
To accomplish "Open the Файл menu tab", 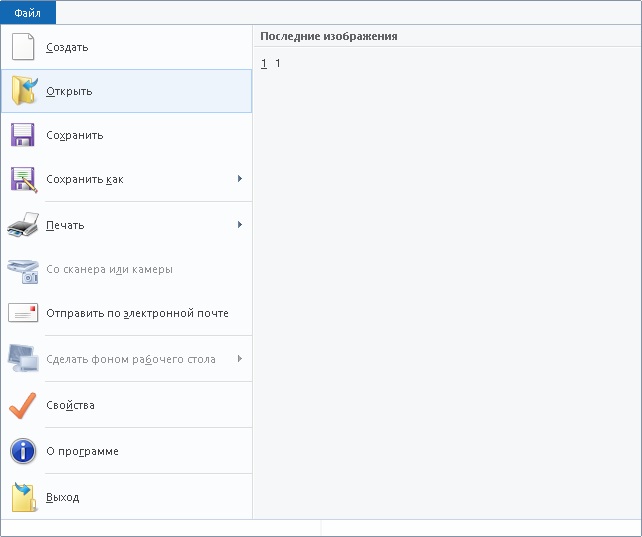I will [x=28, y=12].
